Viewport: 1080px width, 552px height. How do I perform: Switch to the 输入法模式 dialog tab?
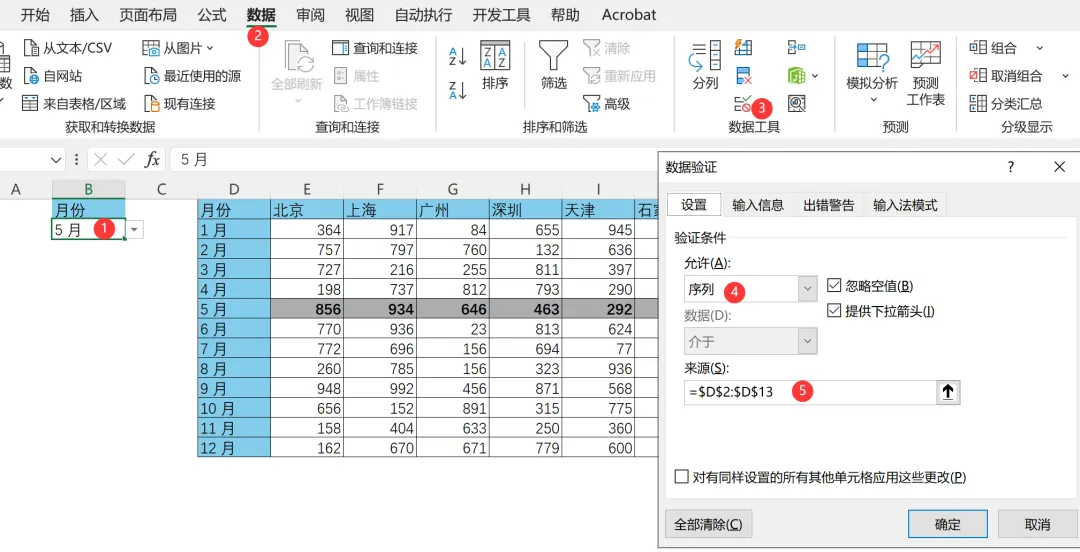[905, 205]
